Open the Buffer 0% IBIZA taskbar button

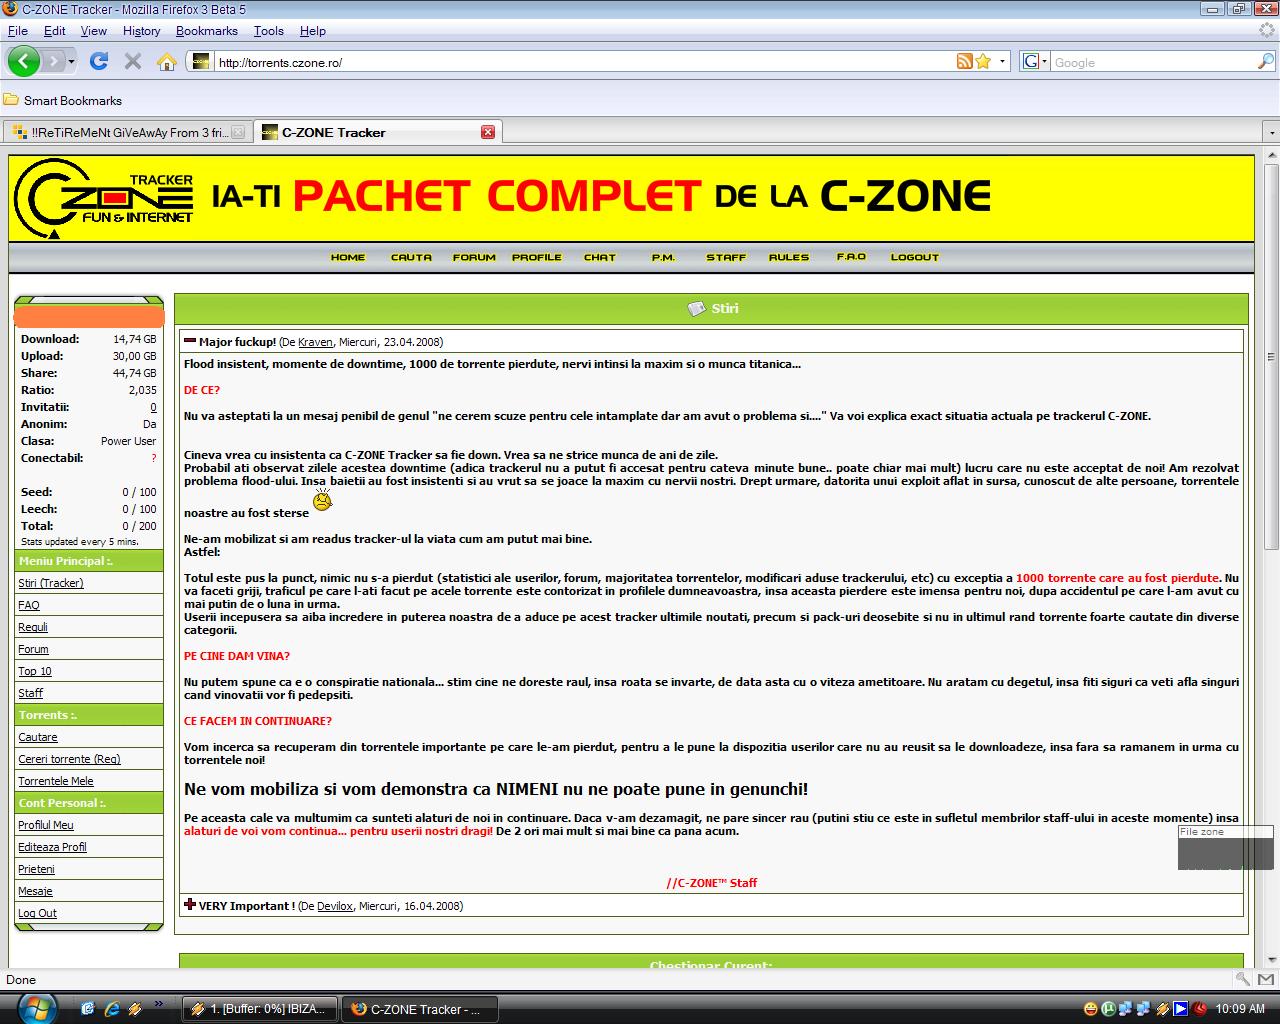tap(260, 1009)
